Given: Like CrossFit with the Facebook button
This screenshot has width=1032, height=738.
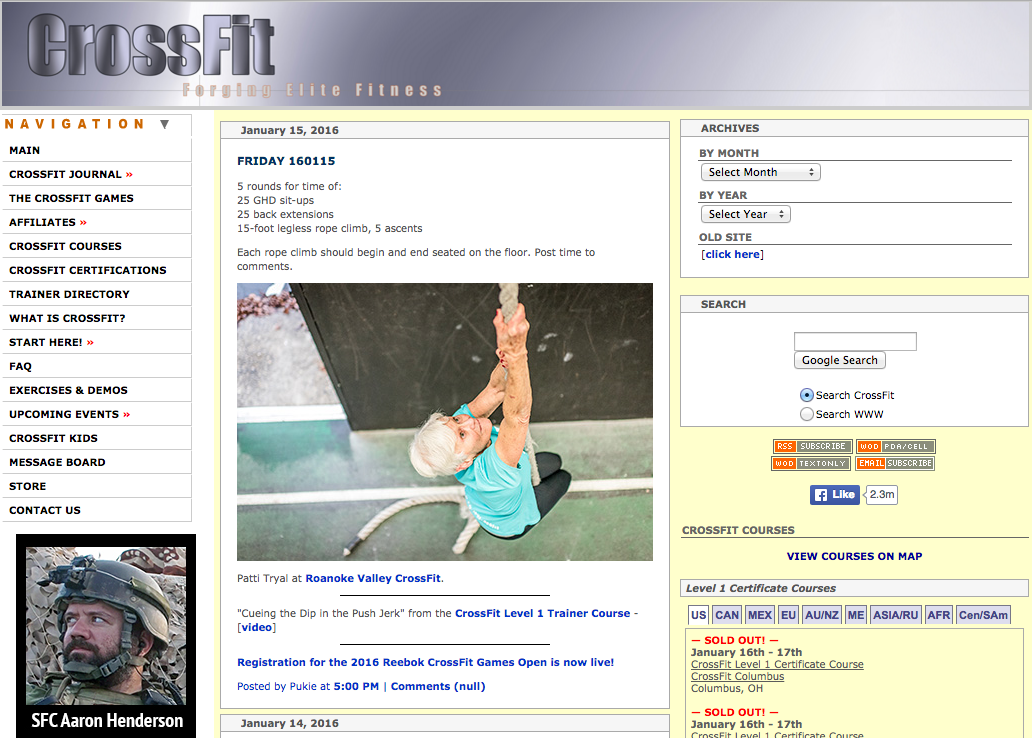Looking at the screenshot, I should point(835,494).
